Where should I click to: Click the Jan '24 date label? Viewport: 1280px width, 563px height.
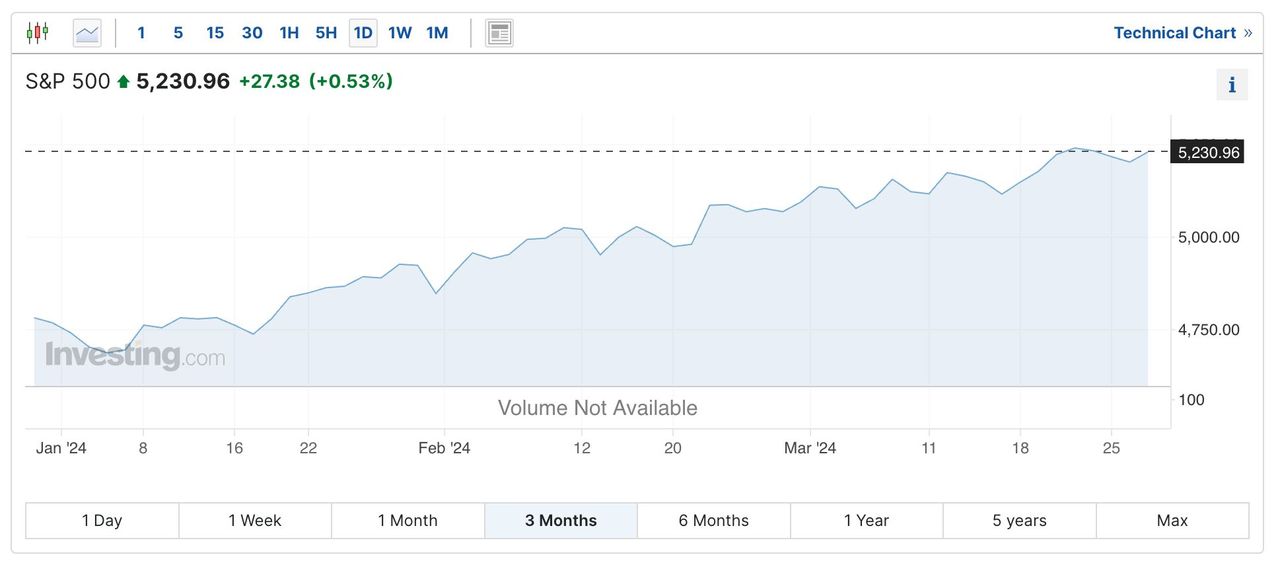(61, 448)
